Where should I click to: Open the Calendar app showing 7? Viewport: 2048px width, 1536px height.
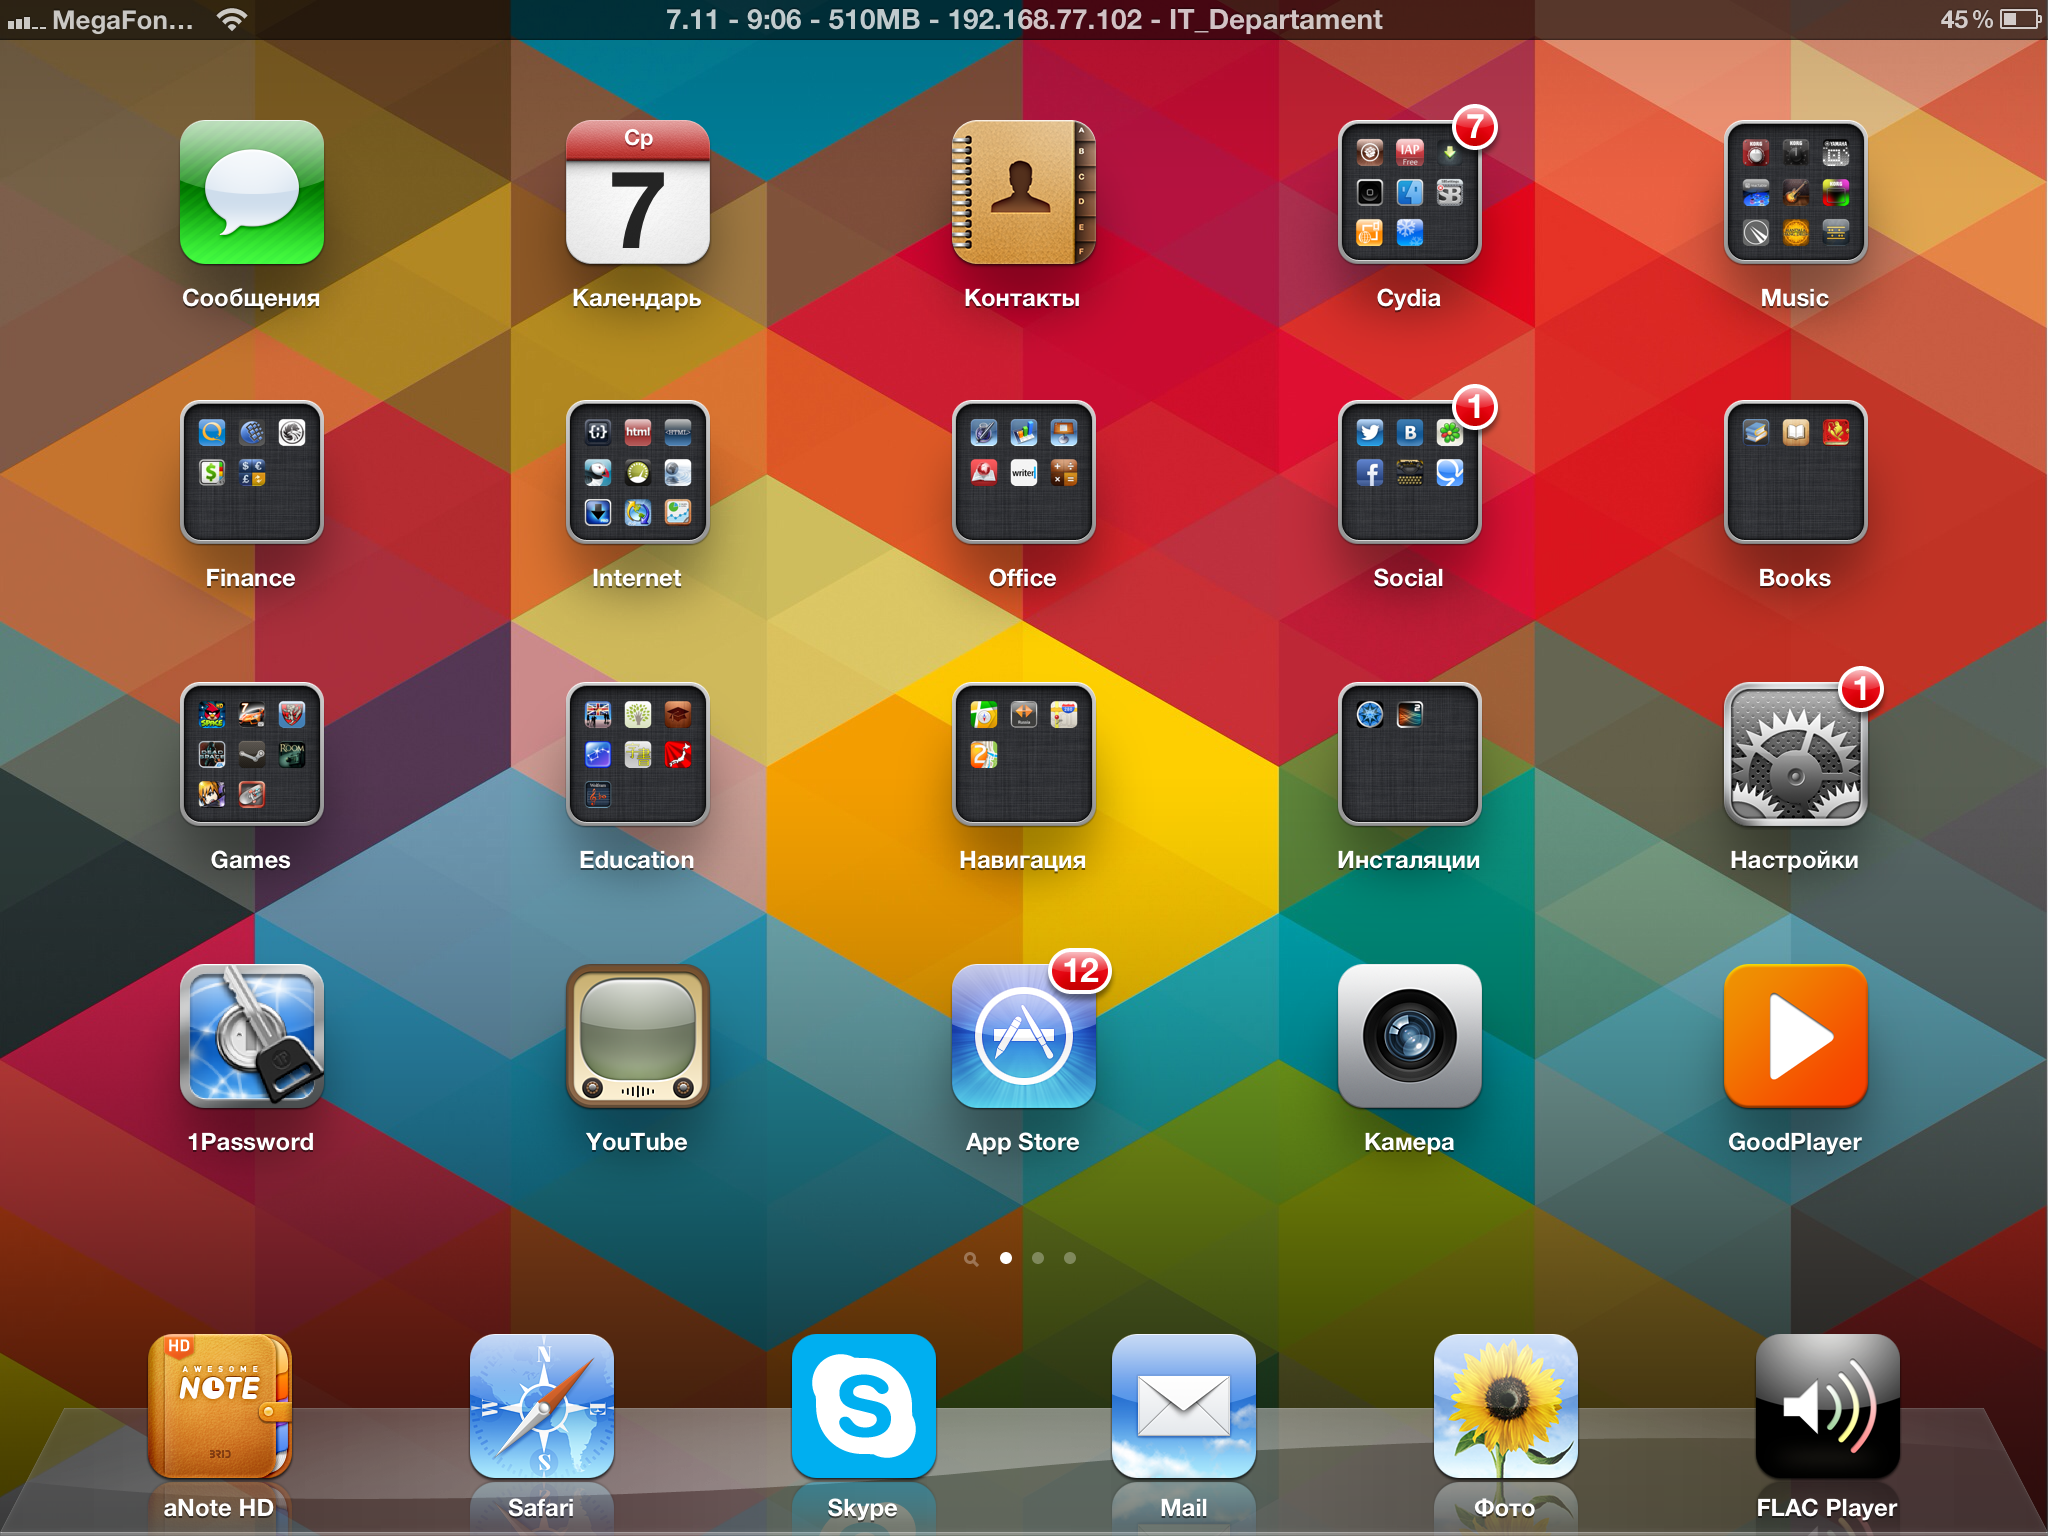coord(637,192)
